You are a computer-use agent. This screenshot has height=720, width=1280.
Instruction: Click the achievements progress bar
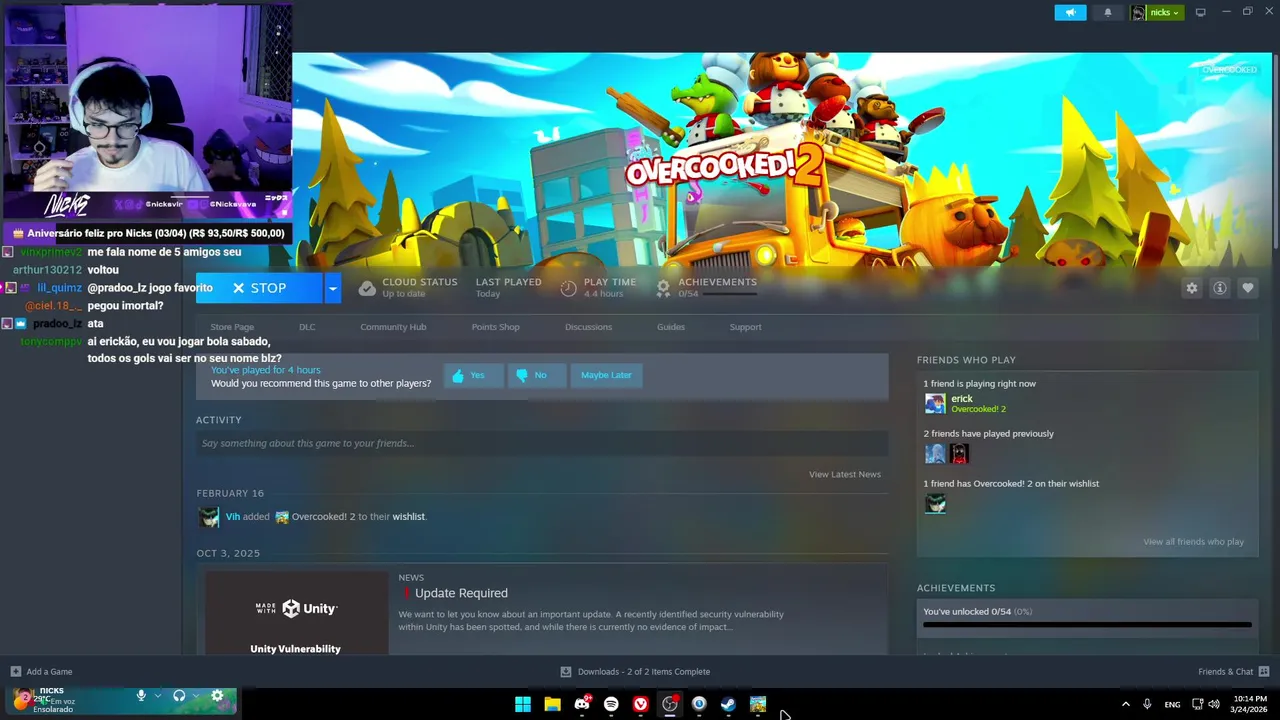(1087, 625)
